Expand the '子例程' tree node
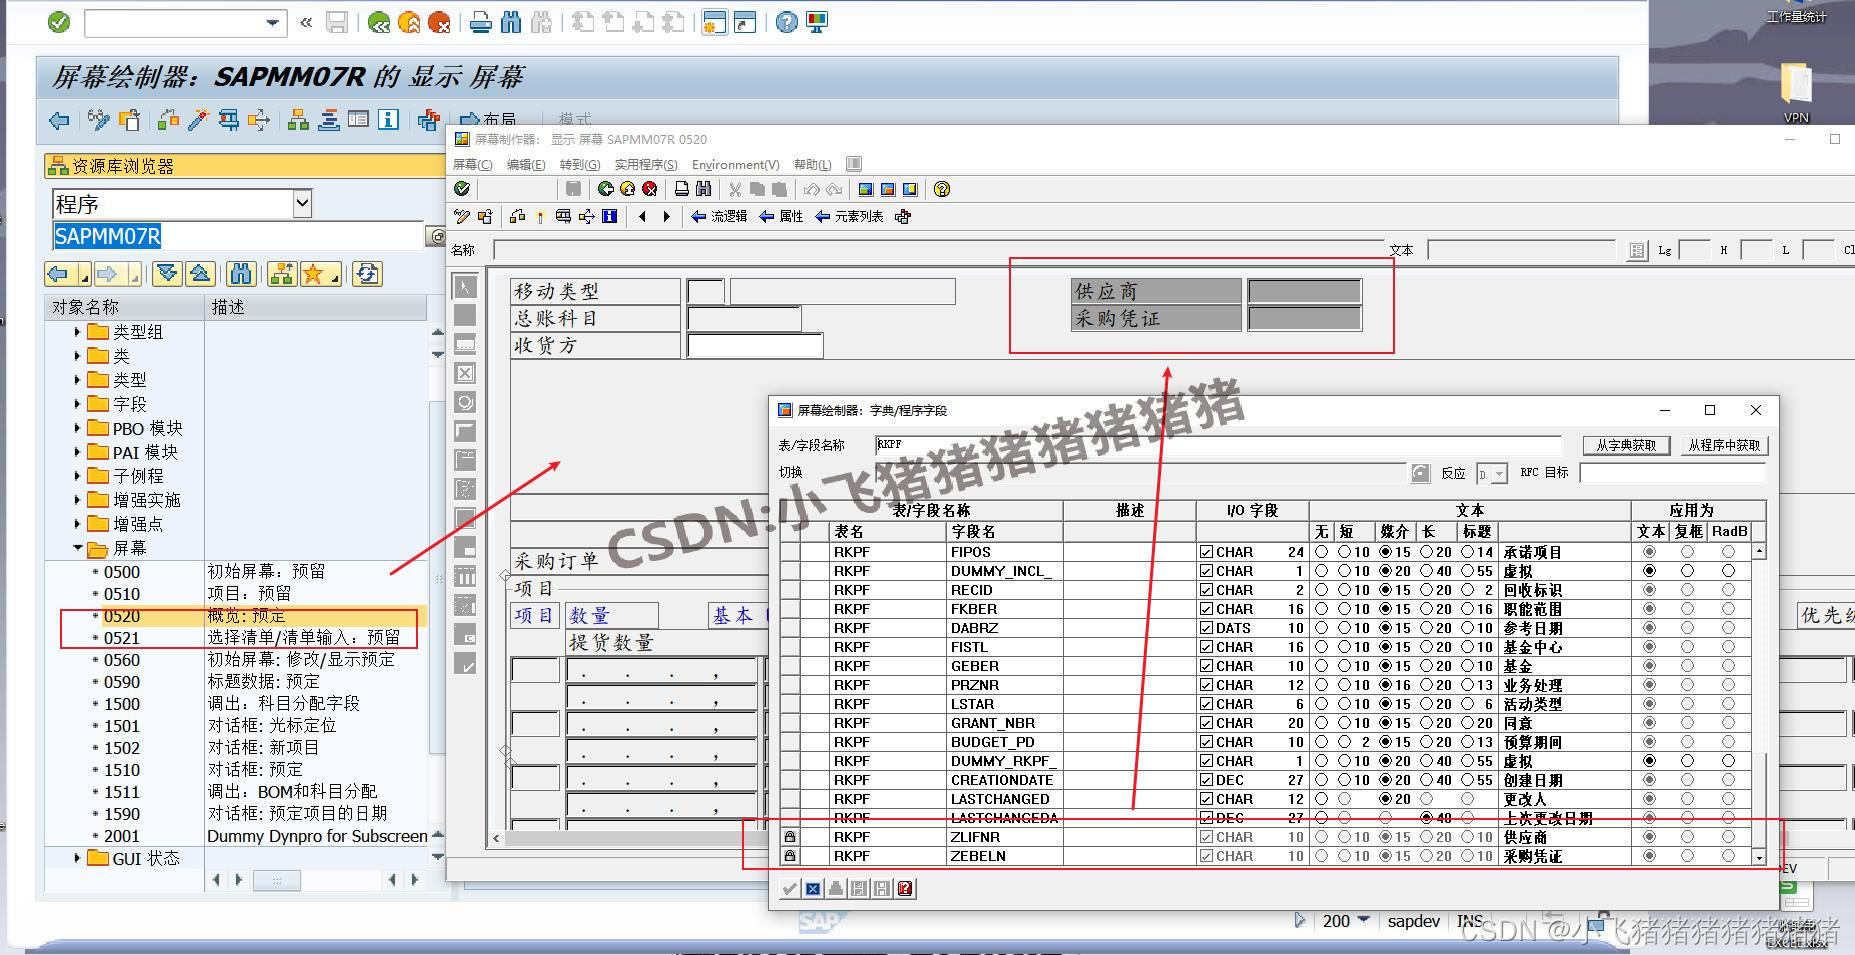Viewport: 1855px width, 955px height. tap(77, 476)
